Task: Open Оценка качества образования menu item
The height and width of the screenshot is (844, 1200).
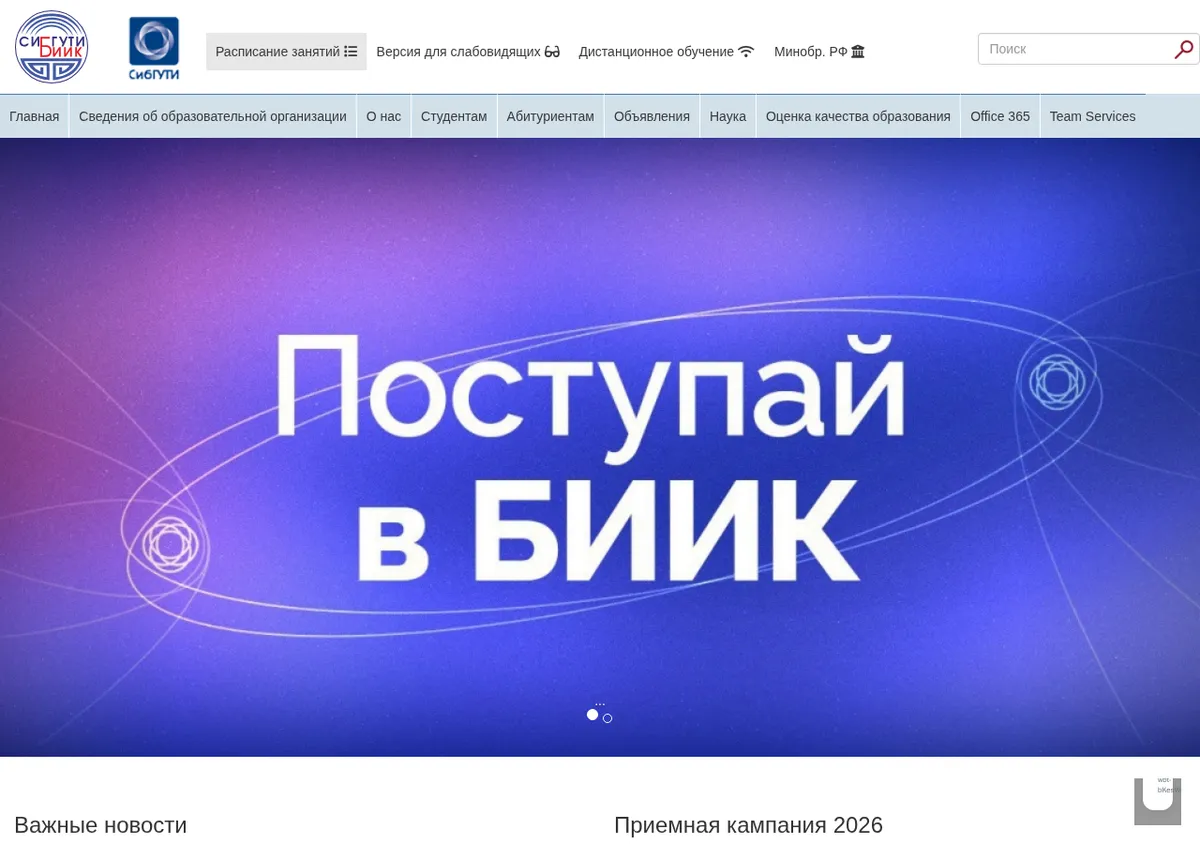Action: [858, 116]
